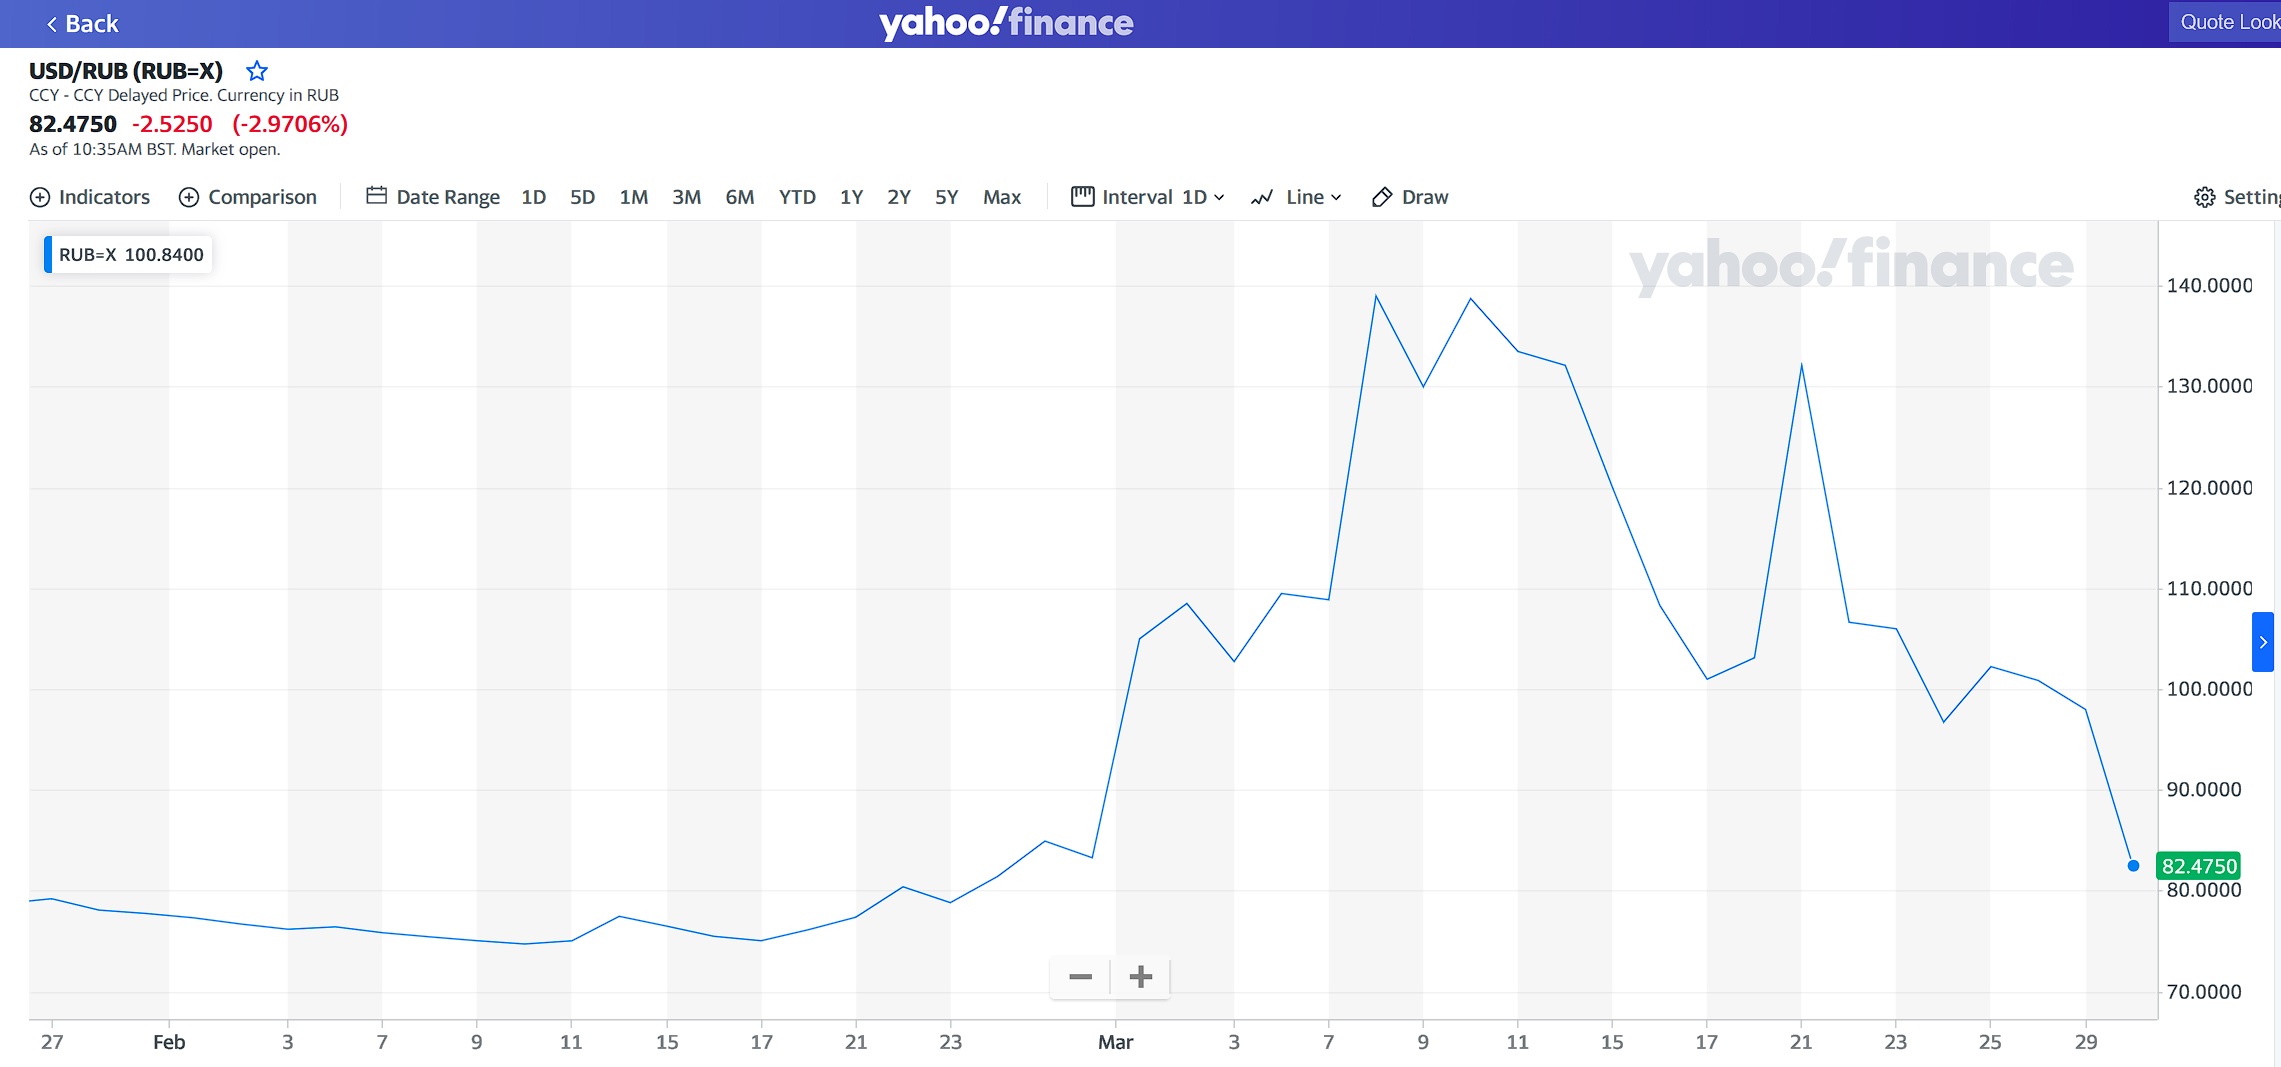Expand the Line chart type dropdown
Image resolution: width=2281 pixels, height=1067 pixels.
coord(1296,197)
